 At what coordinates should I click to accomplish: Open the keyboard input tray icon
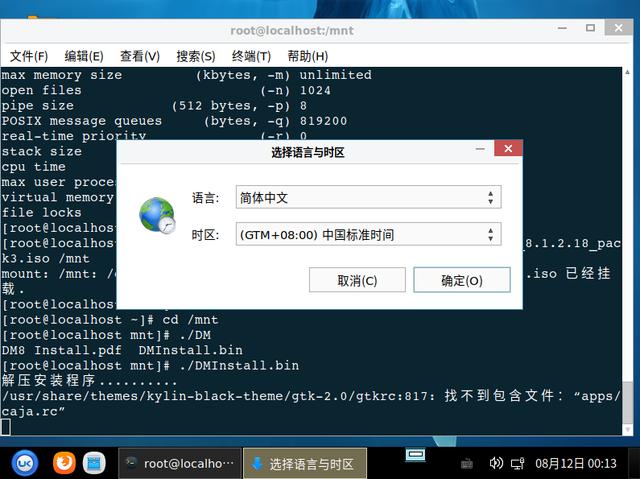[x=467, y=463]
